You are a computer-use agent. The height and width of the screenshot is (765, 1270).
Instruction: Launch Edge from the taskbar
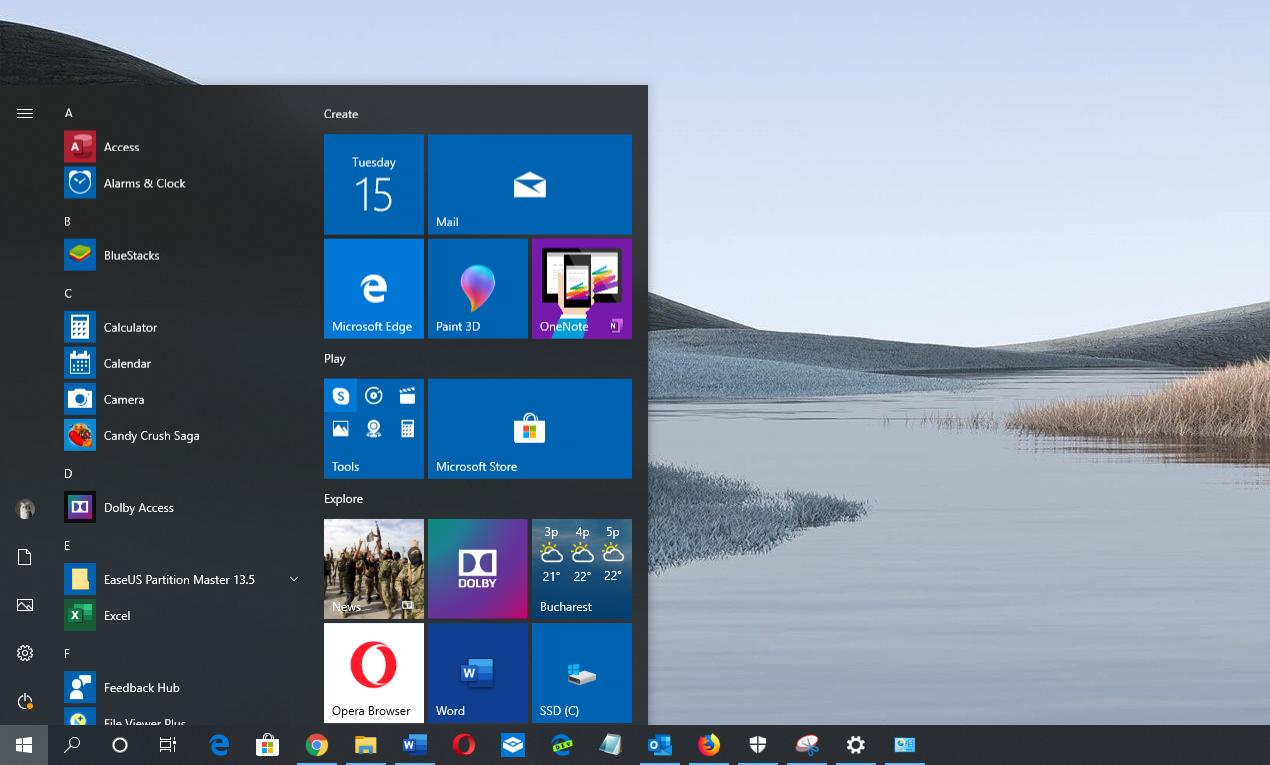[219, 745]
